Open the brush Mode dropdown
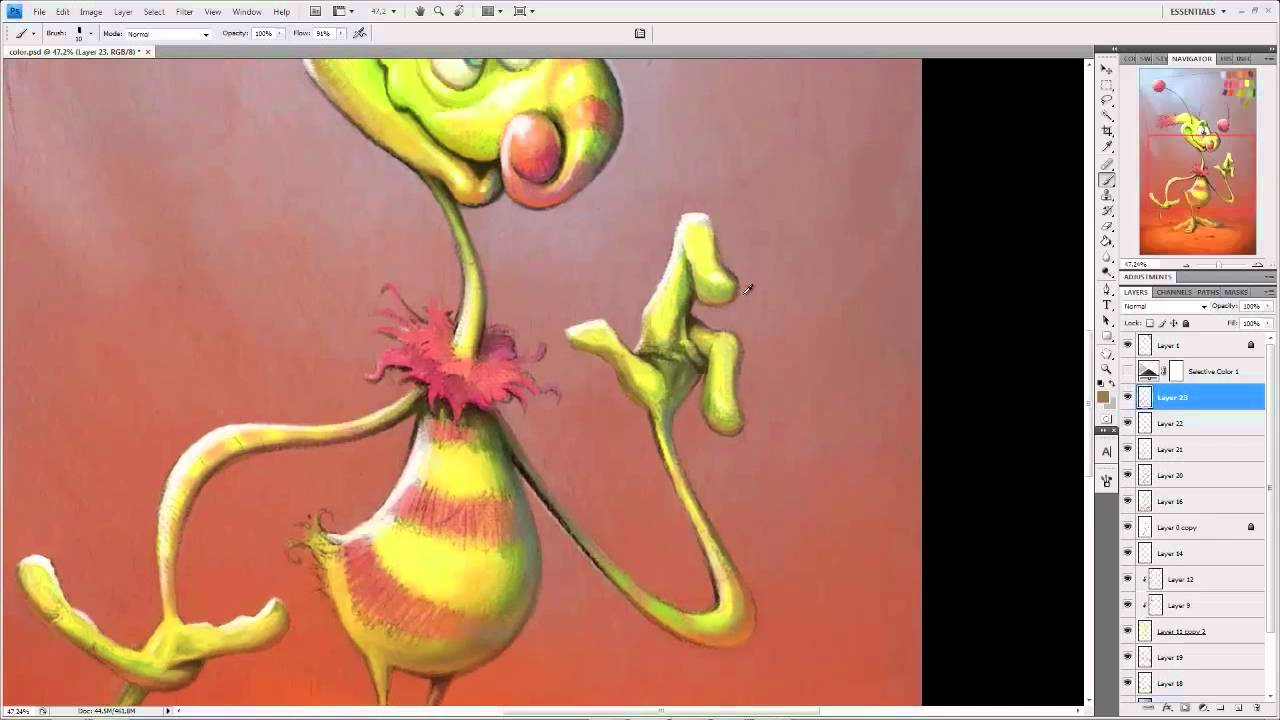 168,34
